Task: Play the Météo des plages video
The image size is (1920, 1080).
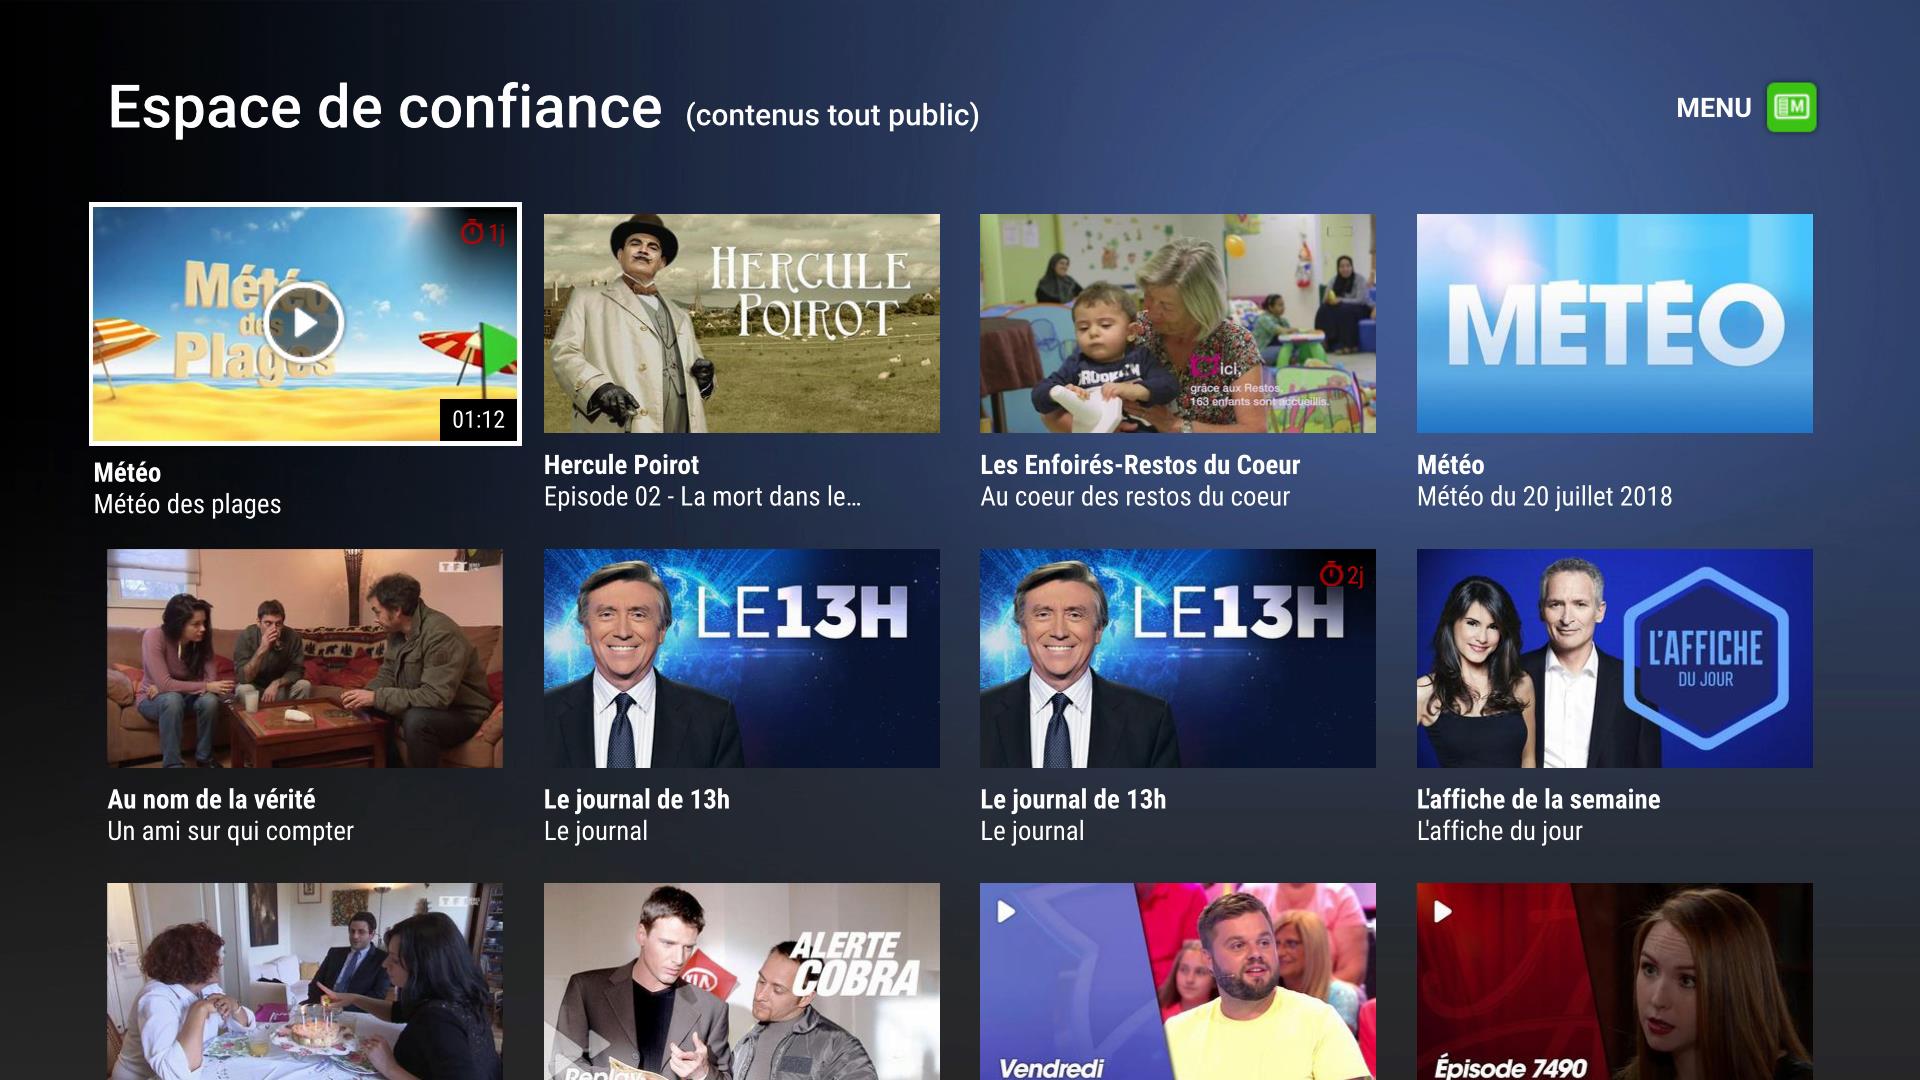Action: pyautogui.click(x=305, y=323)
